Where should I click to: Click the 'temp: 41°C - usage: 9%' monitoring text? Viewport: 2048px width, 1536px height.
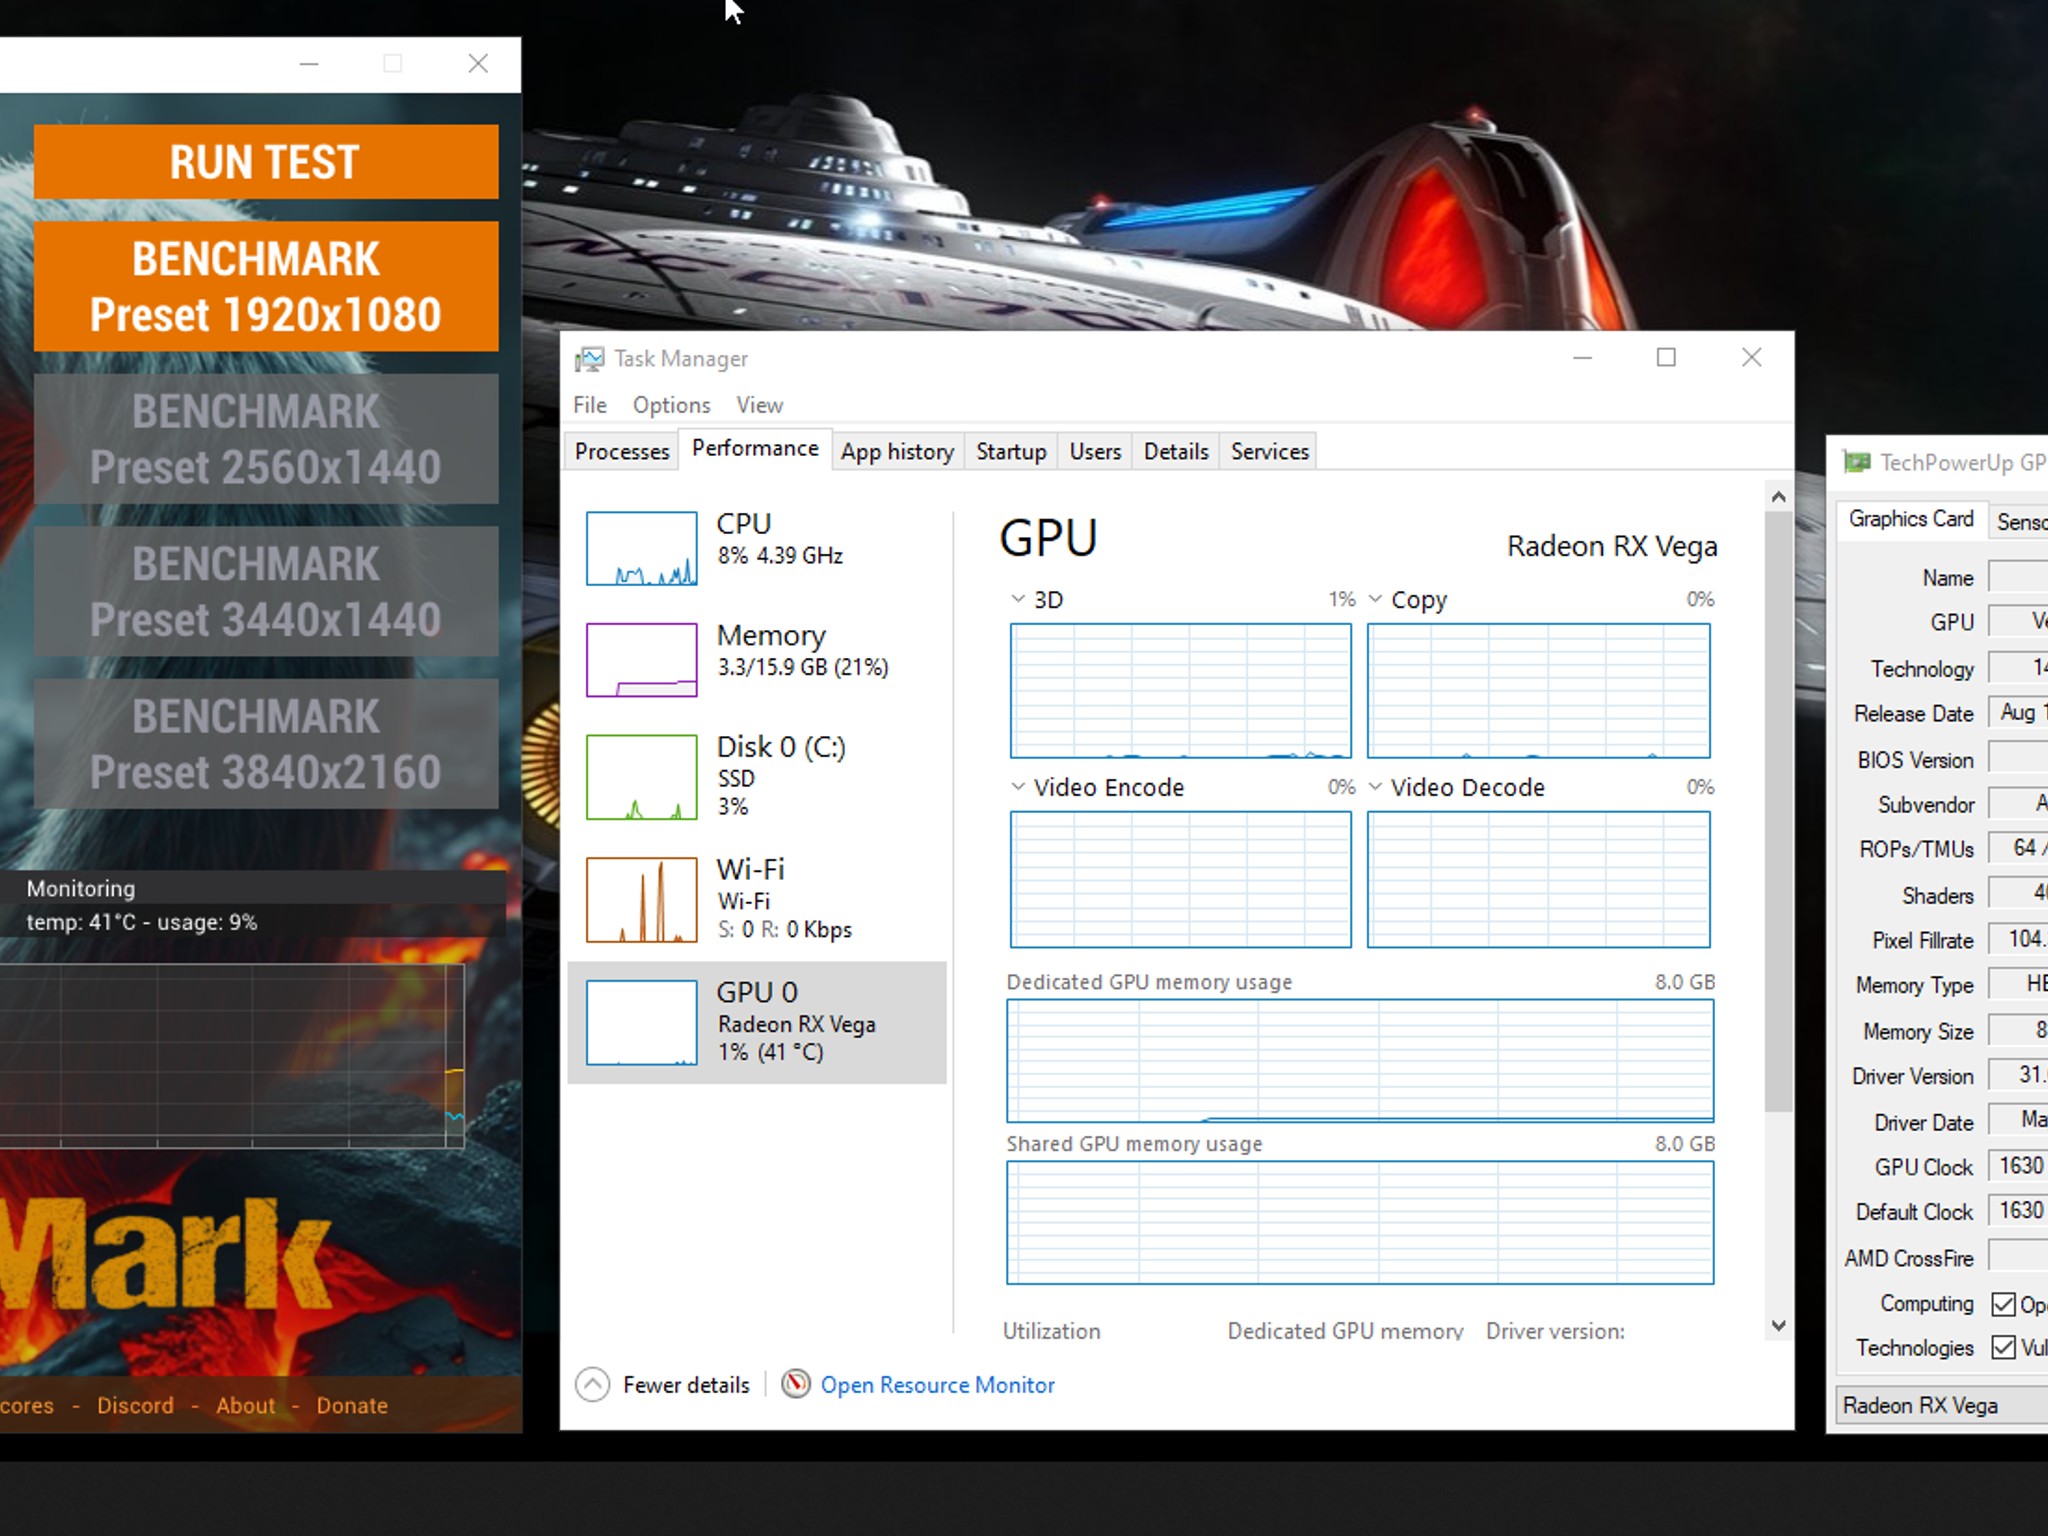coord(141,922)
